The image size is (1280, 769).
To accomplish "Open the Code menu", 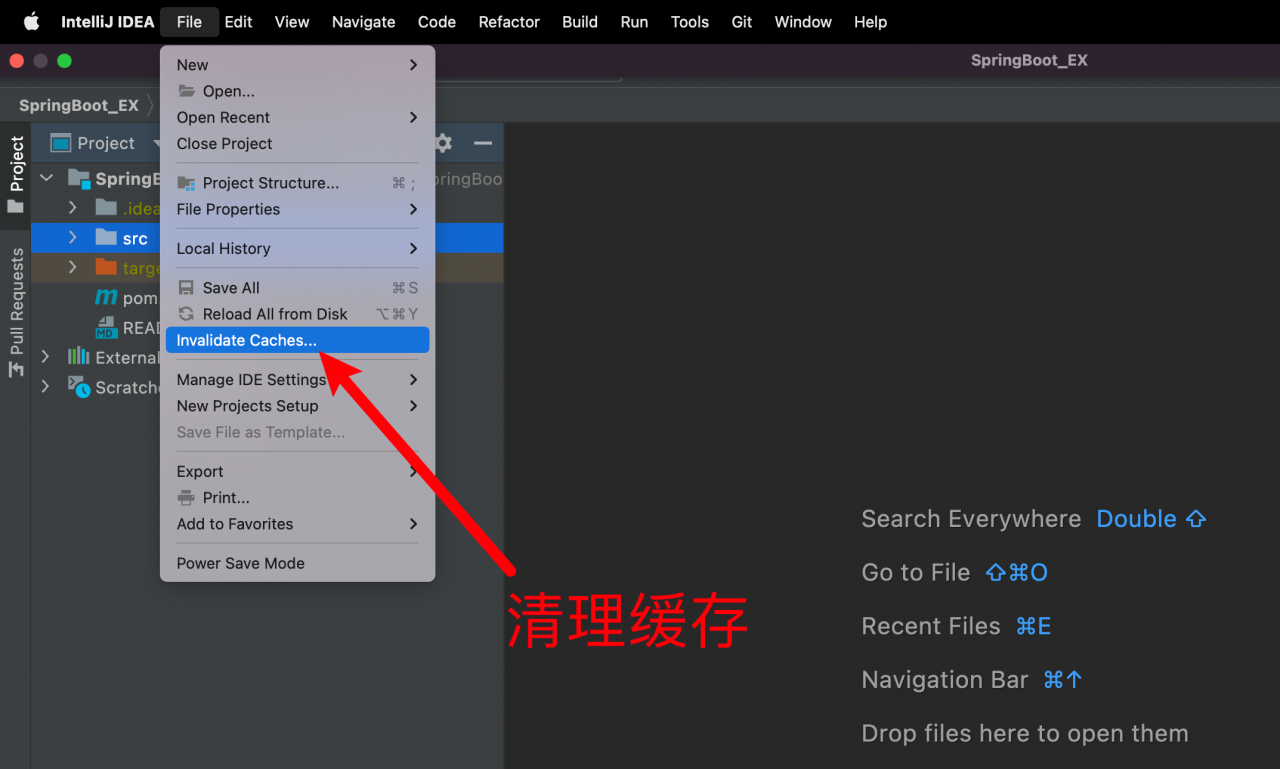I will (x=437, y=21).
